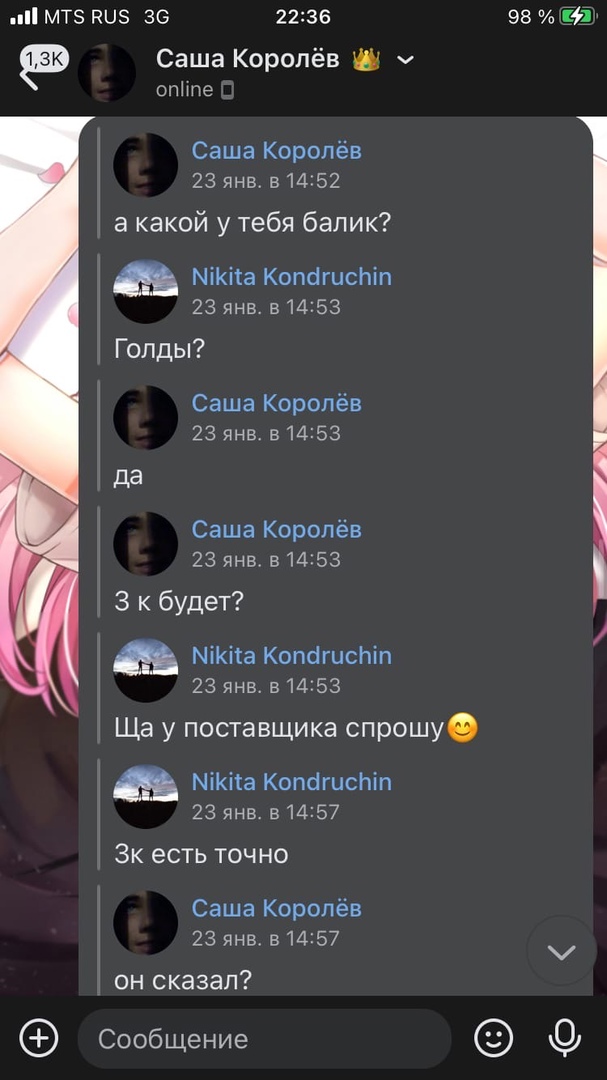
Task: Tap the battery indicator in status bar
Action: [578, 17]
